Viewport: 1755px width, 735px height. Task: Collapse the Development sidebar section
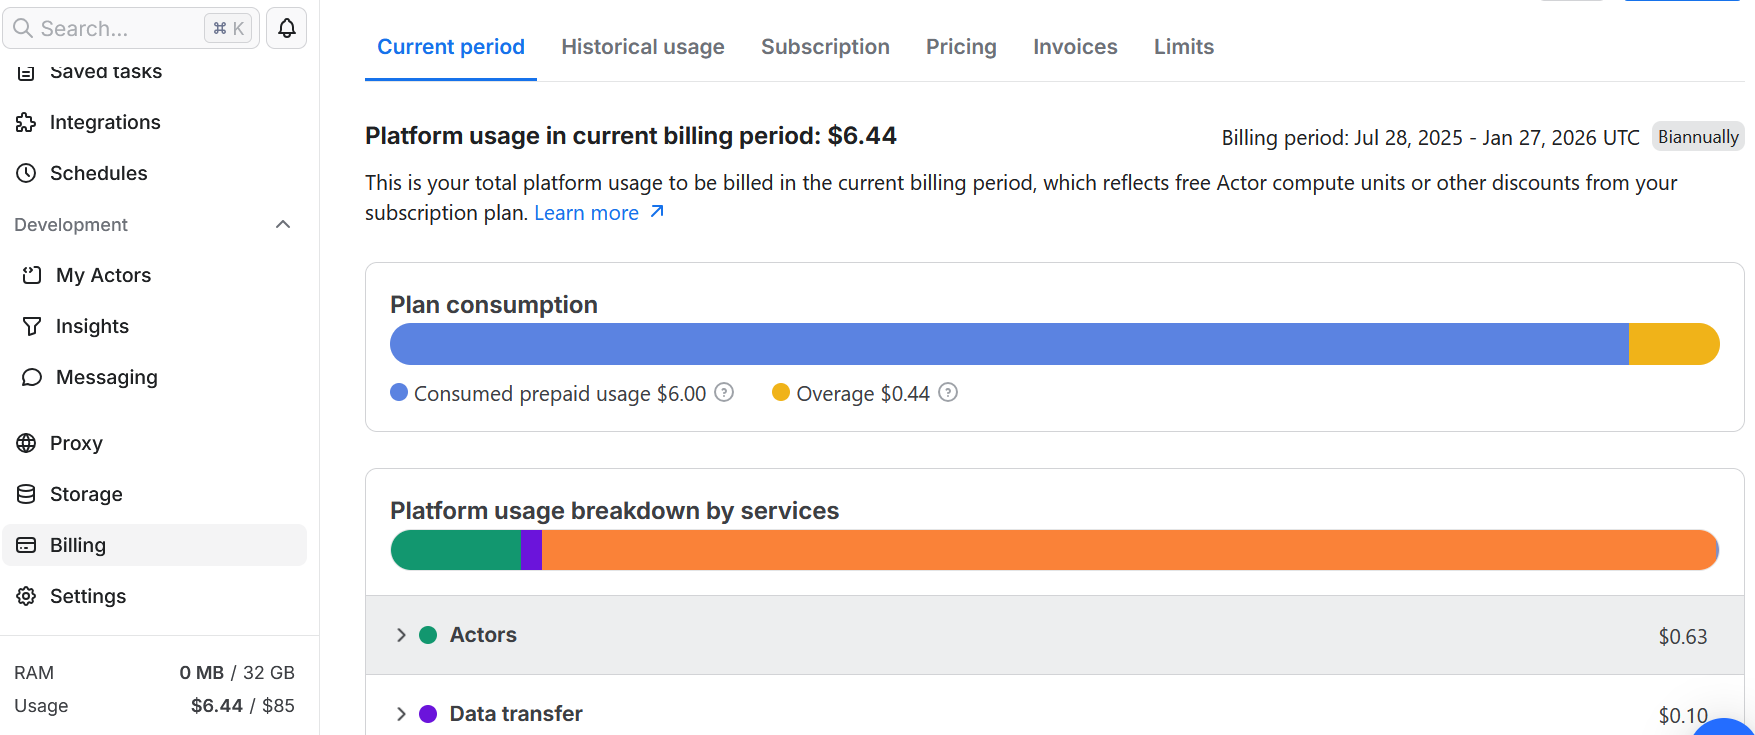coord(283,225)
